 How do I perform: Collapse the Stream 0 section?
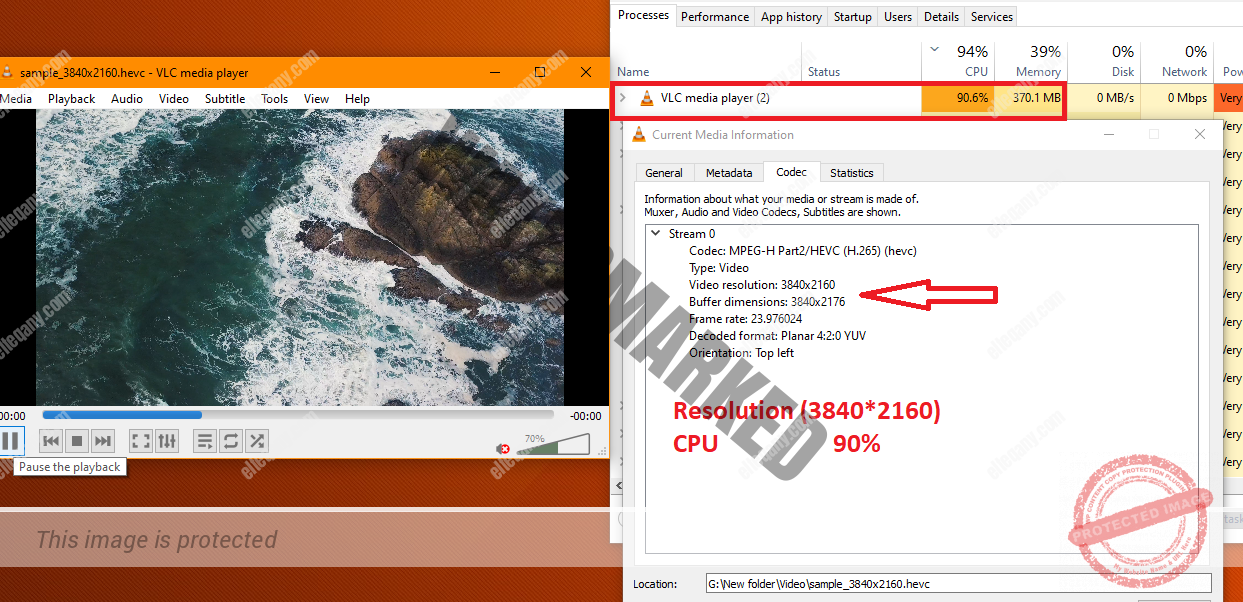click(655, 233)
